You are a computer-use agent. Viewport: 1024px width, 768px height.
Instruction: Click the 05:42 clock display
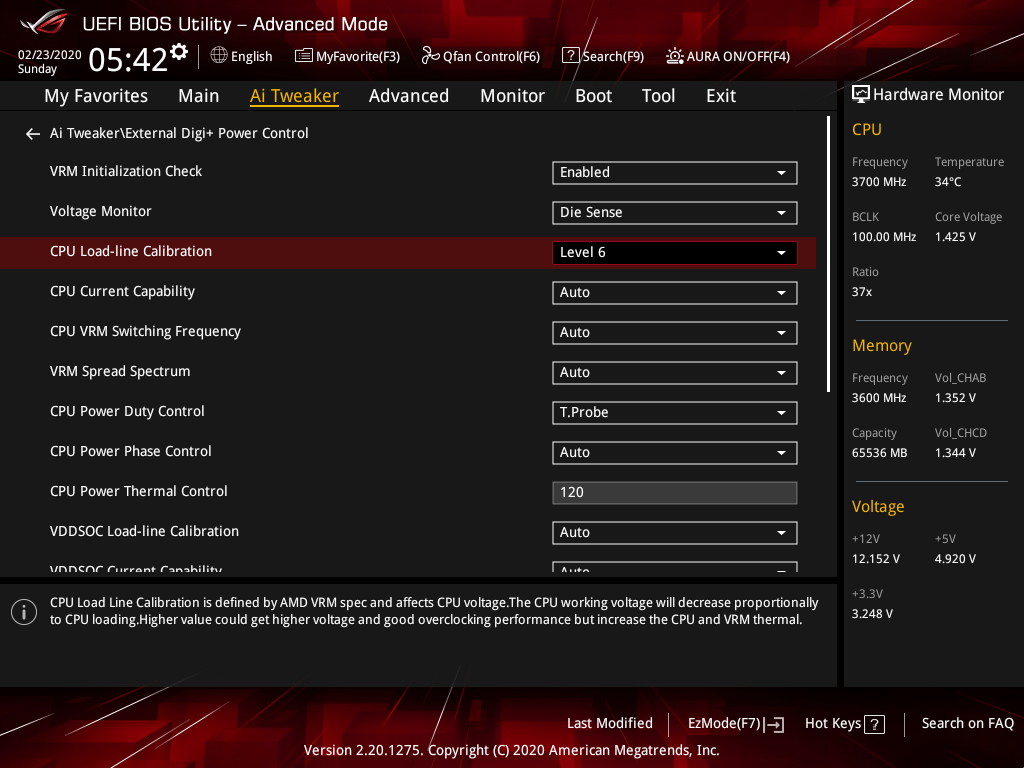click(x=128, y=59)
